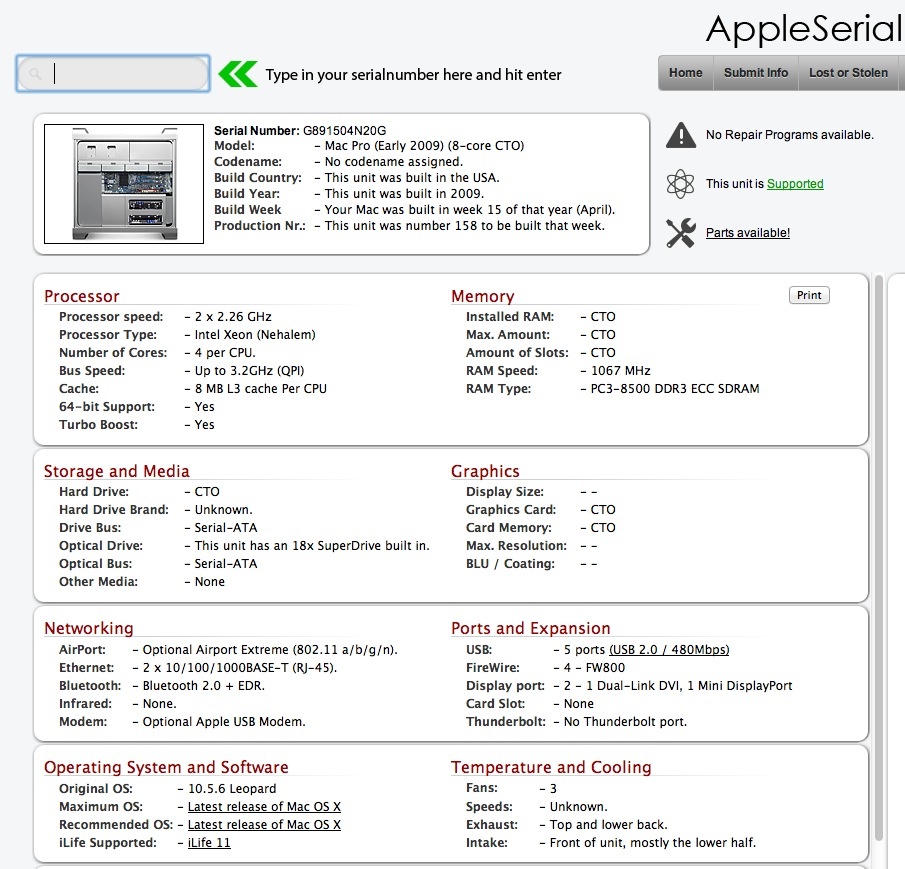Open the iLife 11 link
905x869 pixels.
[x=209, y=842]
